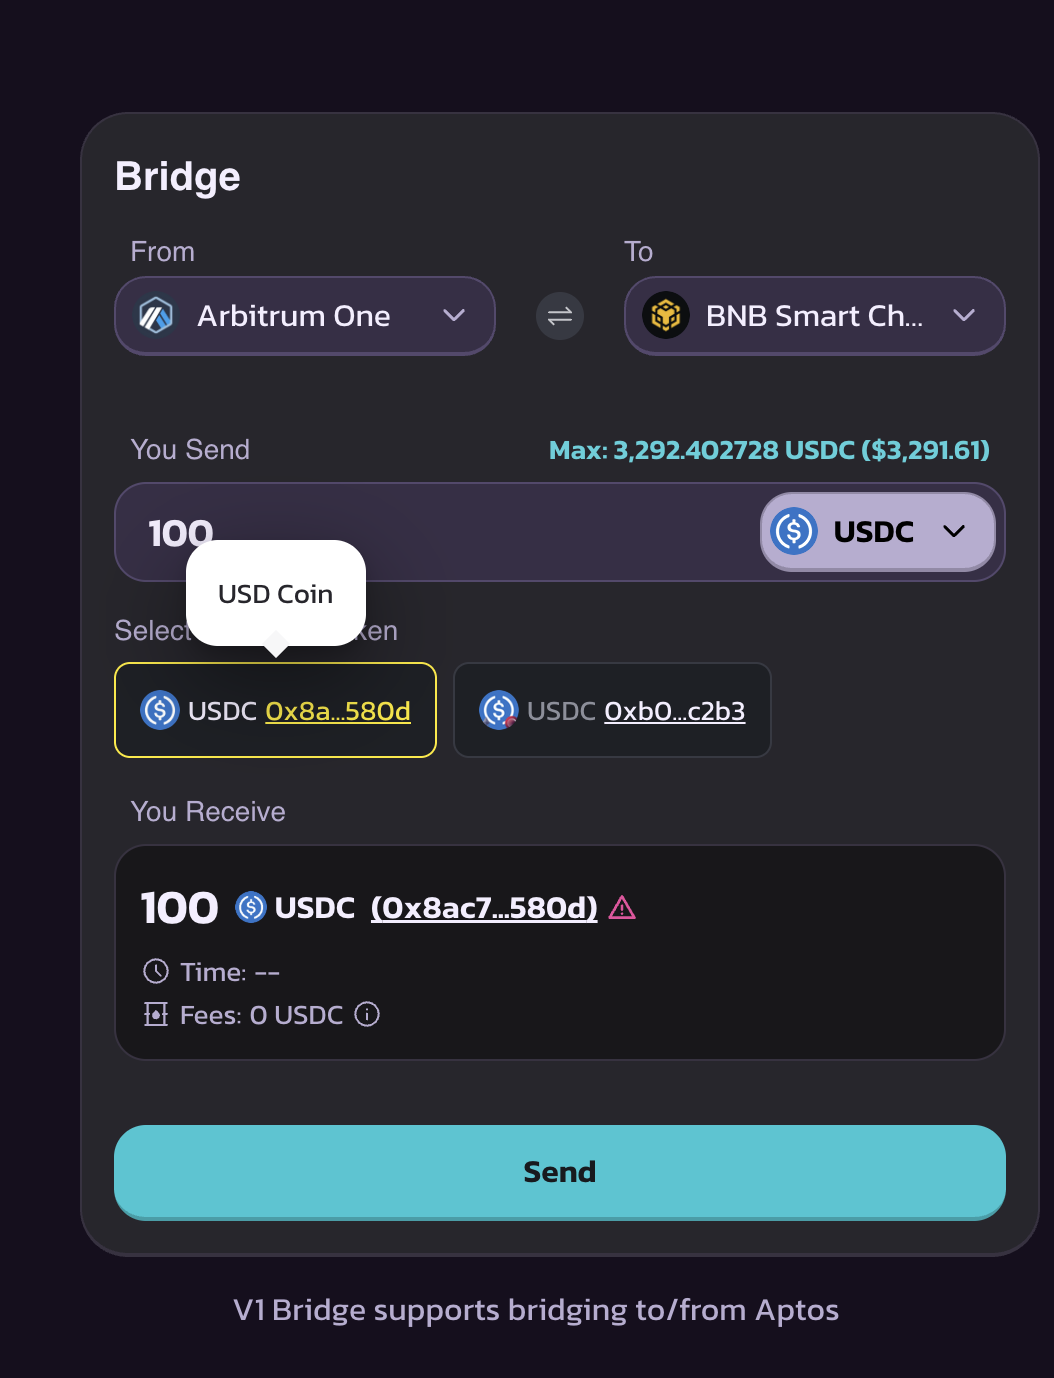Click the USD Coin tooltip bubble
This screenshot has height=1378, width=1054.
coord(276,594)
